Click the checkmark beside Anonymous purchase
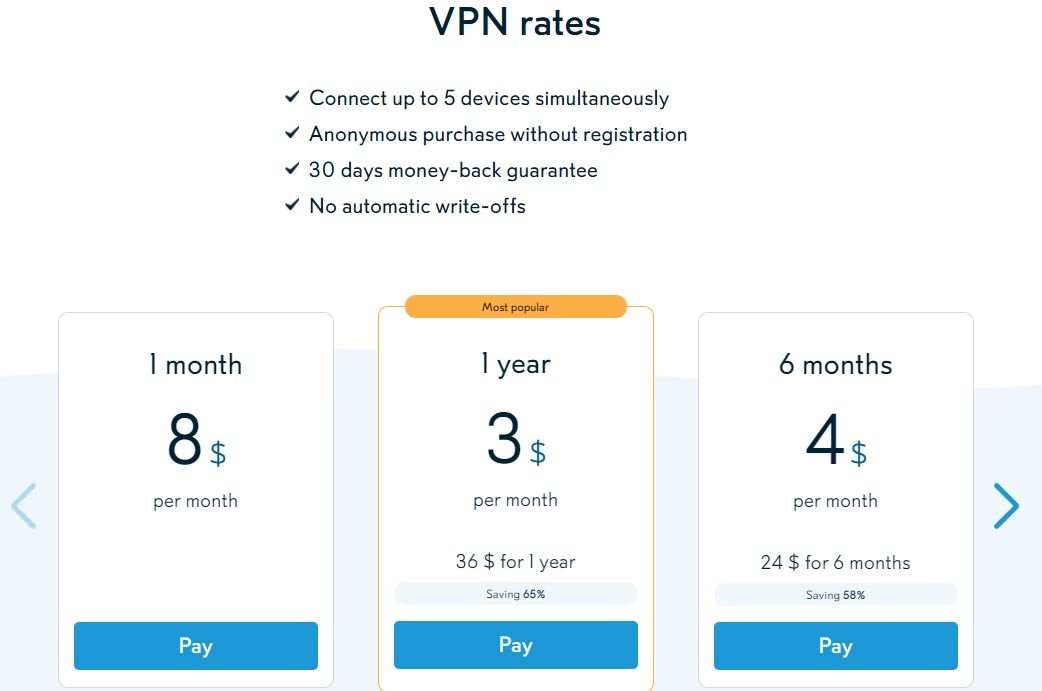This screenshot has width=1042, height=691. (292, 133)
